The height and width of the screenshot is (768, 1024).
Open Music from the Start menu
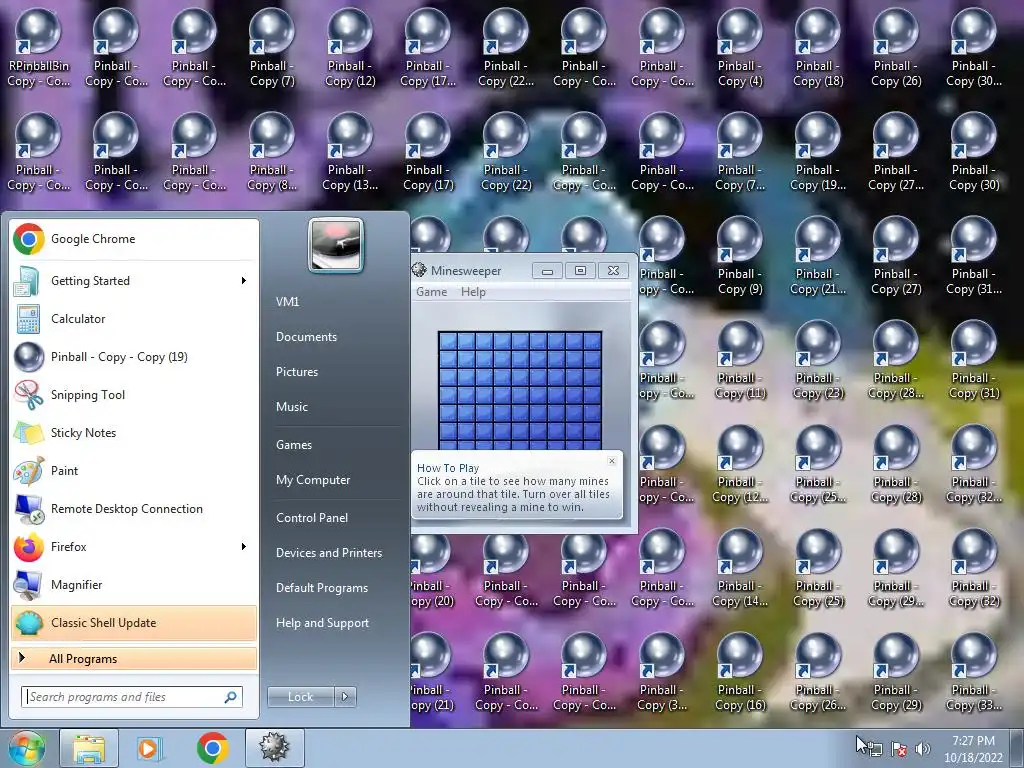pos(292,407)
